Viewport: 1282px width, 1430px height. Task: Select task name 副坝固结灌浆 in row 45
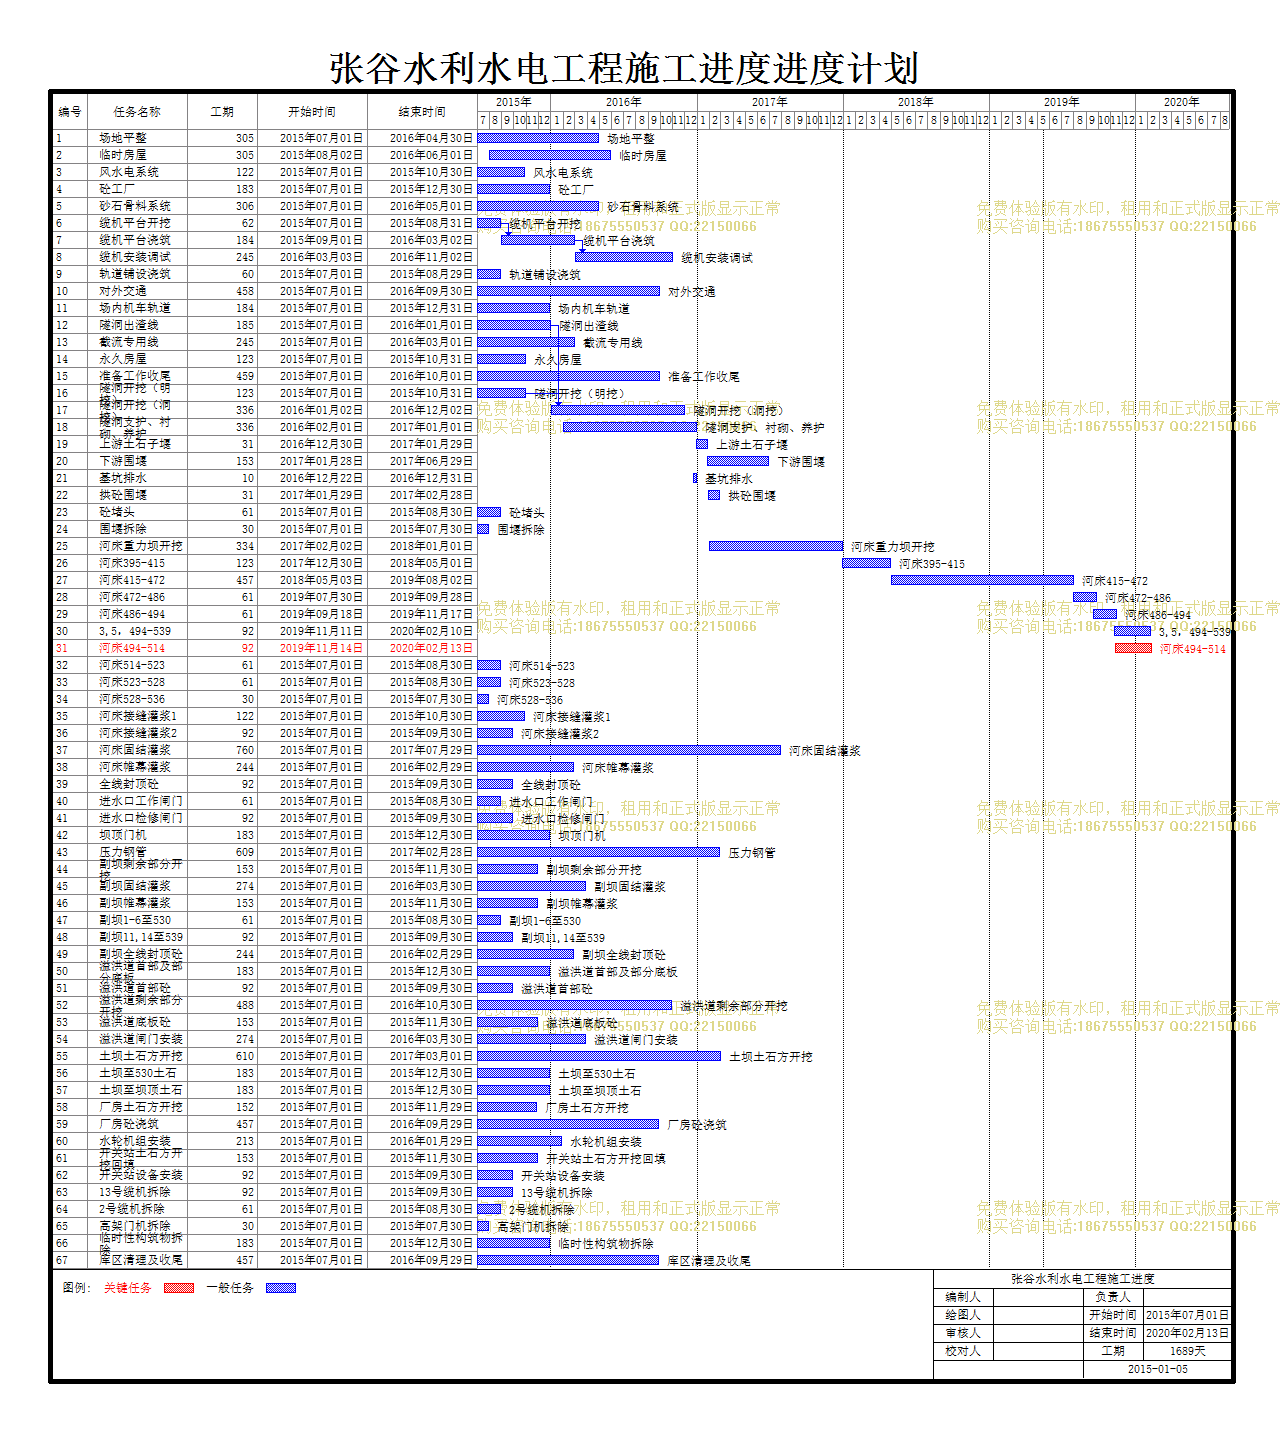click(135, 886)
